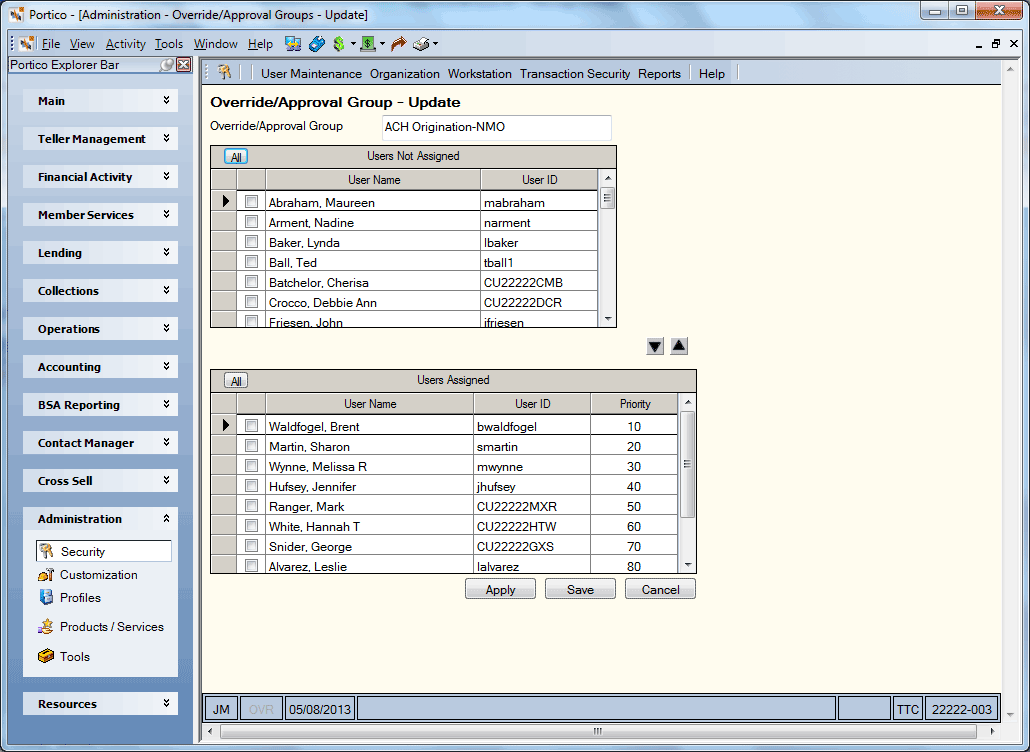Open the Transaction Security menu
The height and width of the screenshot is (752, 1030).
point(575,74)
